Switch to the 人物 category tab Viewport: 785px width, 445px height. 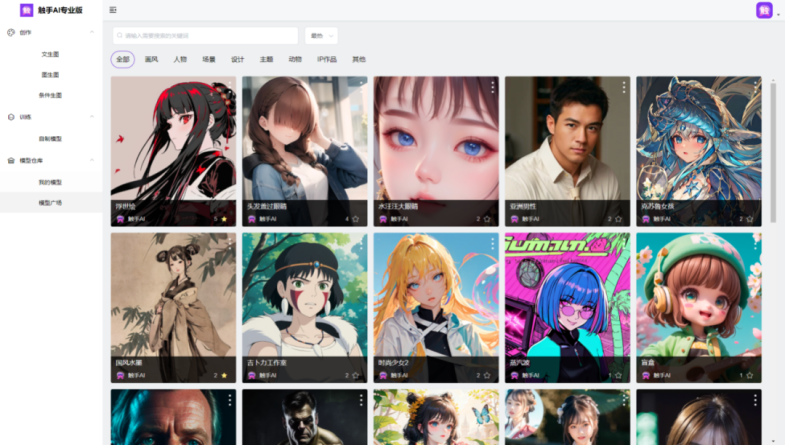coord(180,59)
